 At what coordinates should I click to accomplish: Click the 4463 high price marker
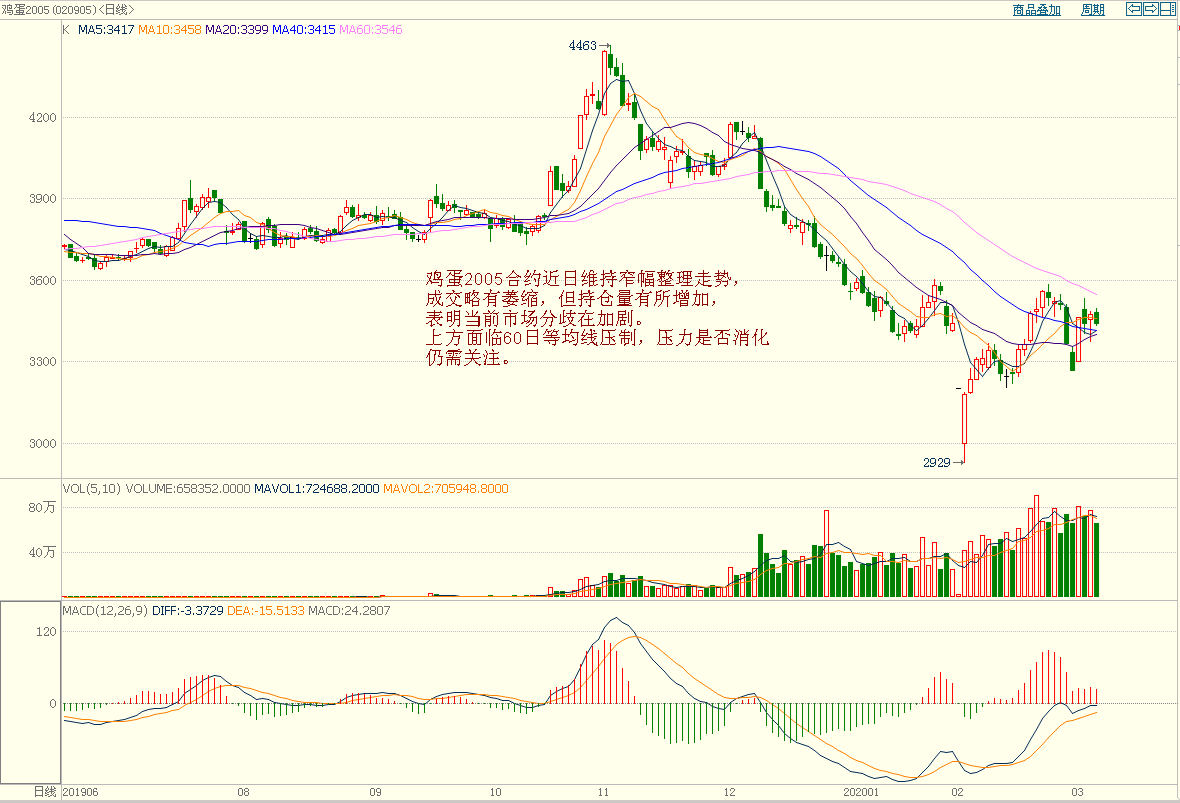(582, 46)
